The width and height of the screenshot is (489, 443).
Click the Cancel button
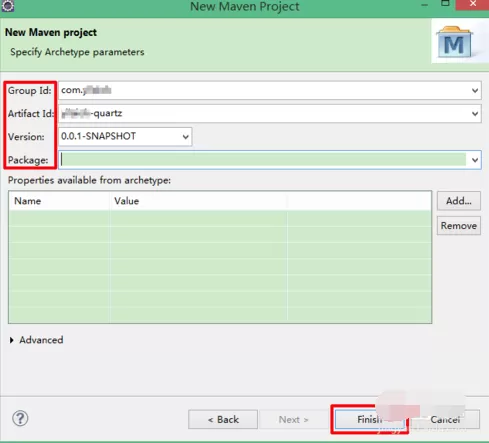(x=446, y=419)
